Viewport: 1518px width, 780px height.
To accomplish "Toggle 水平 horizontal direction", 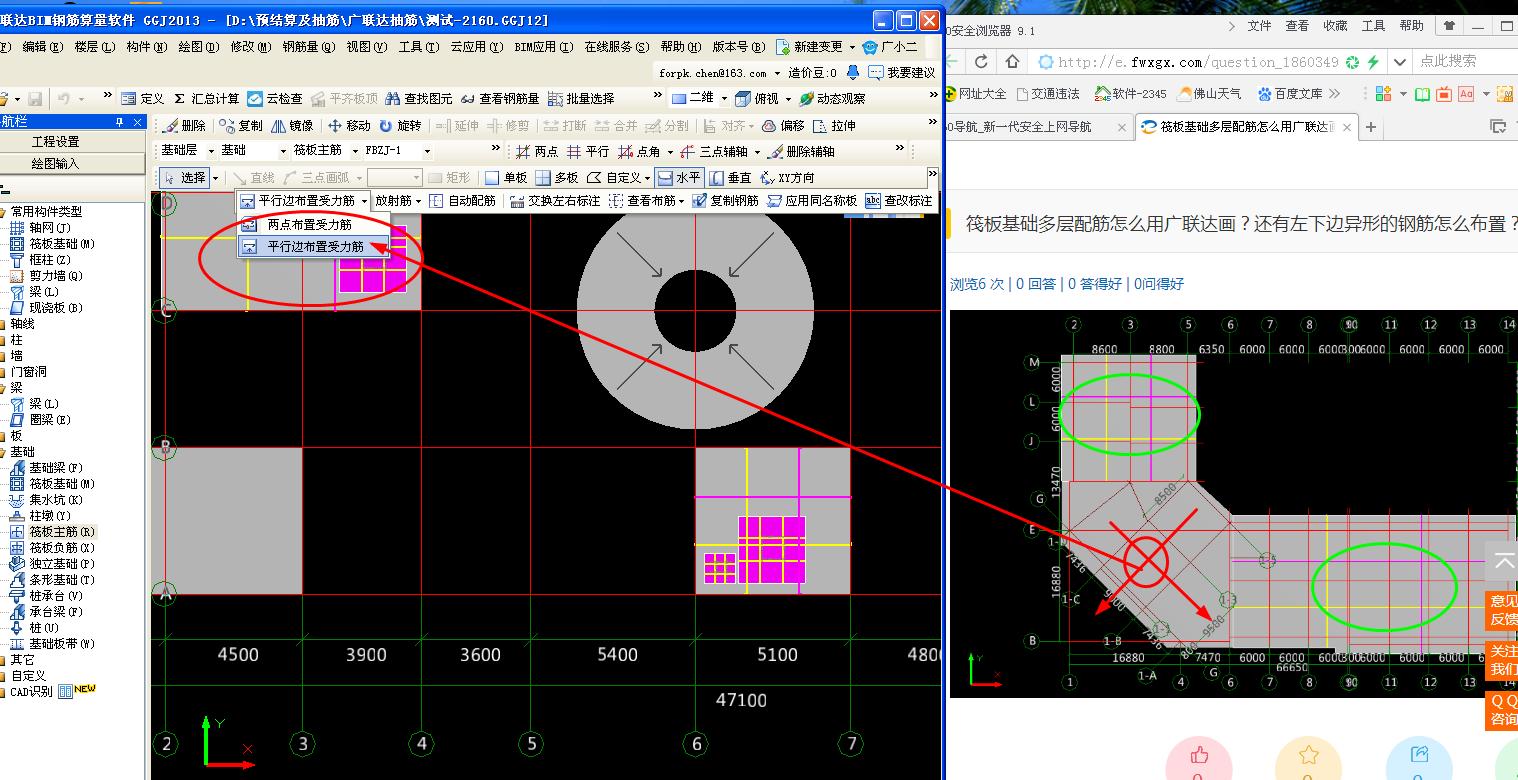I will (679, 178).
